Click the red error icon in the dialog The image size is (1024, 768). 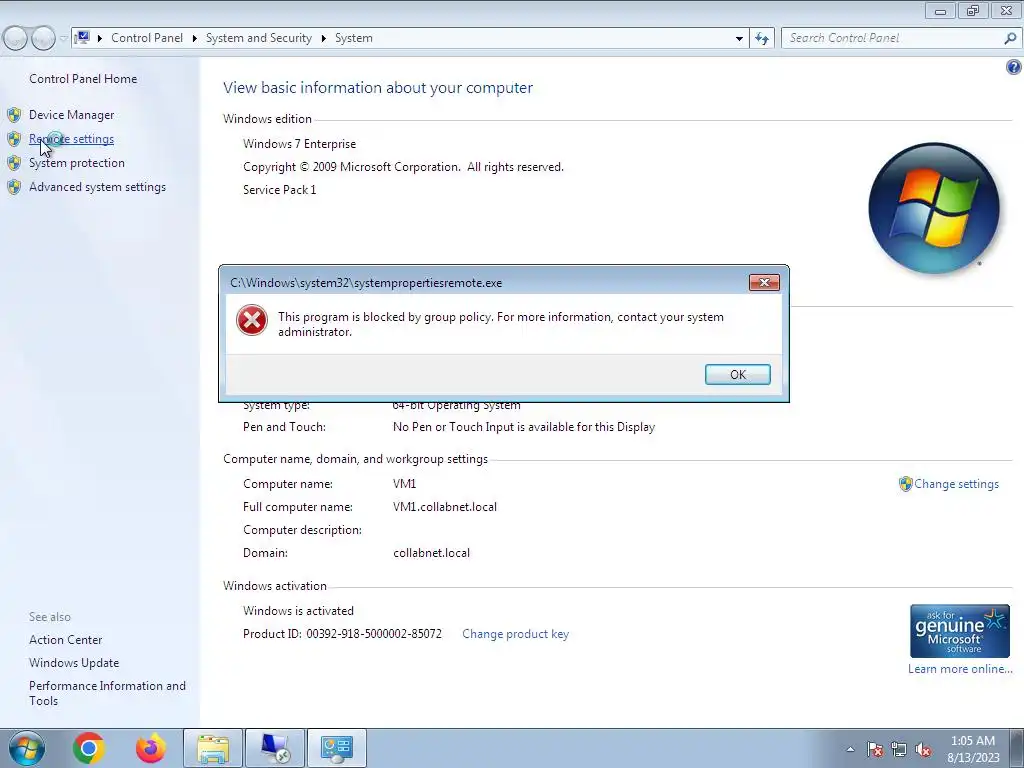pos(252,321)
